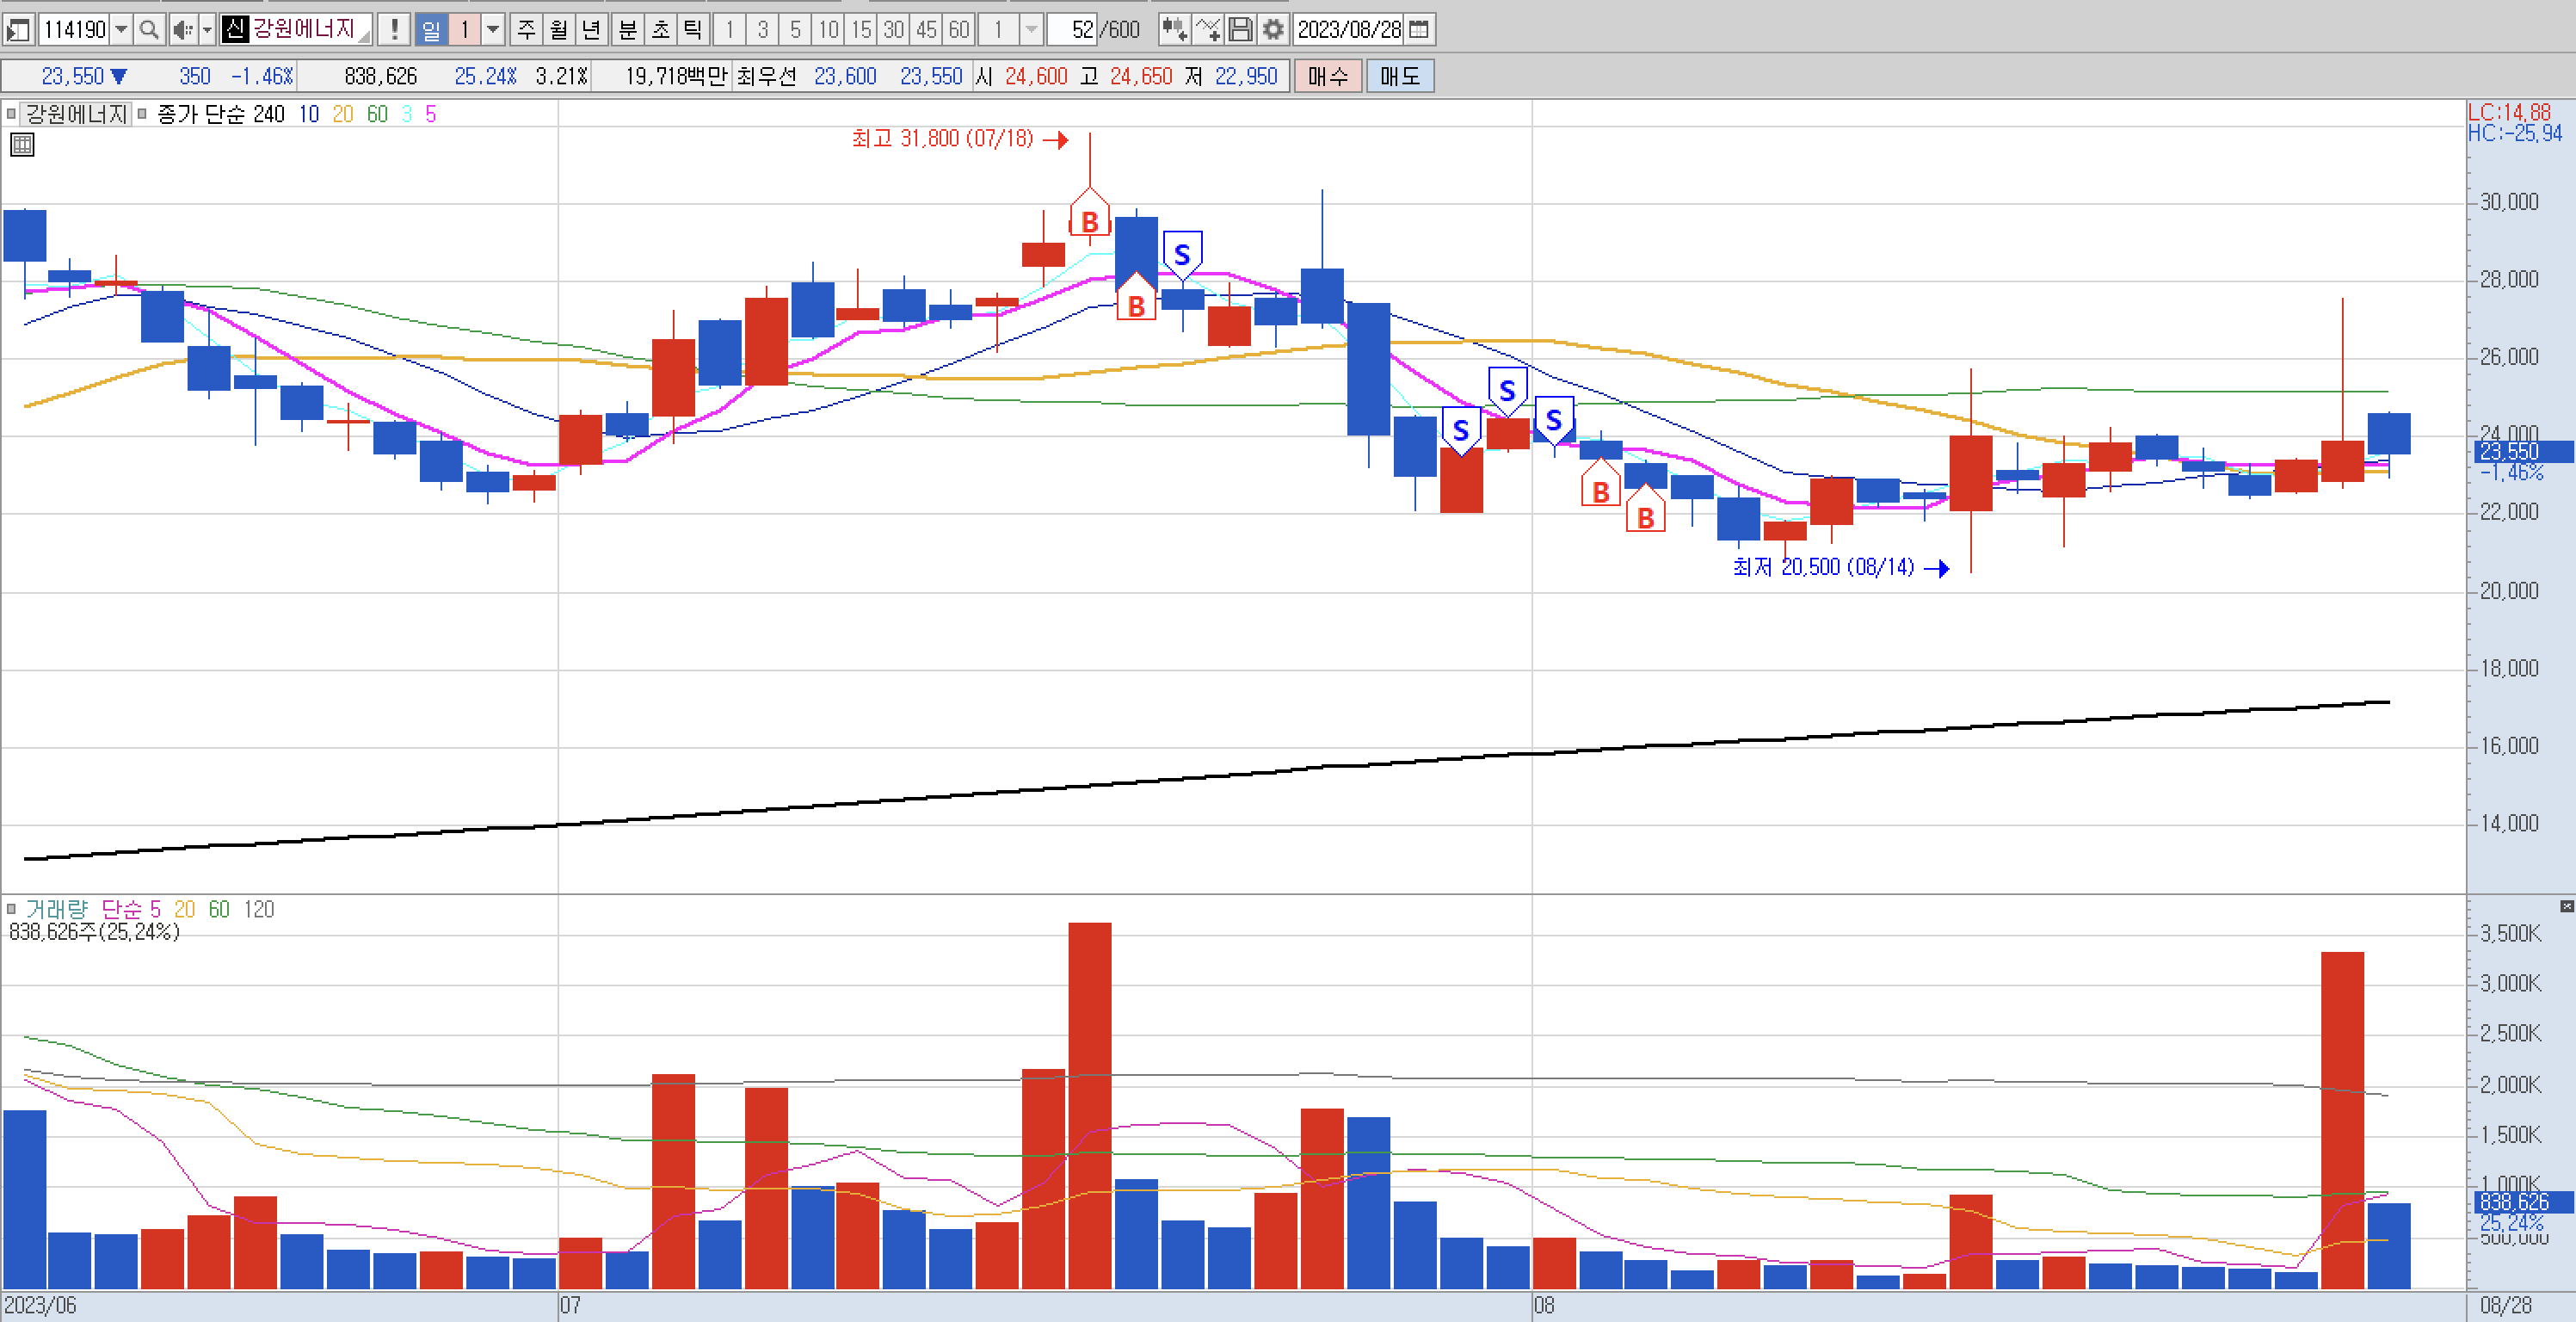Click the candle count 52 input field

click(1072, 29)
